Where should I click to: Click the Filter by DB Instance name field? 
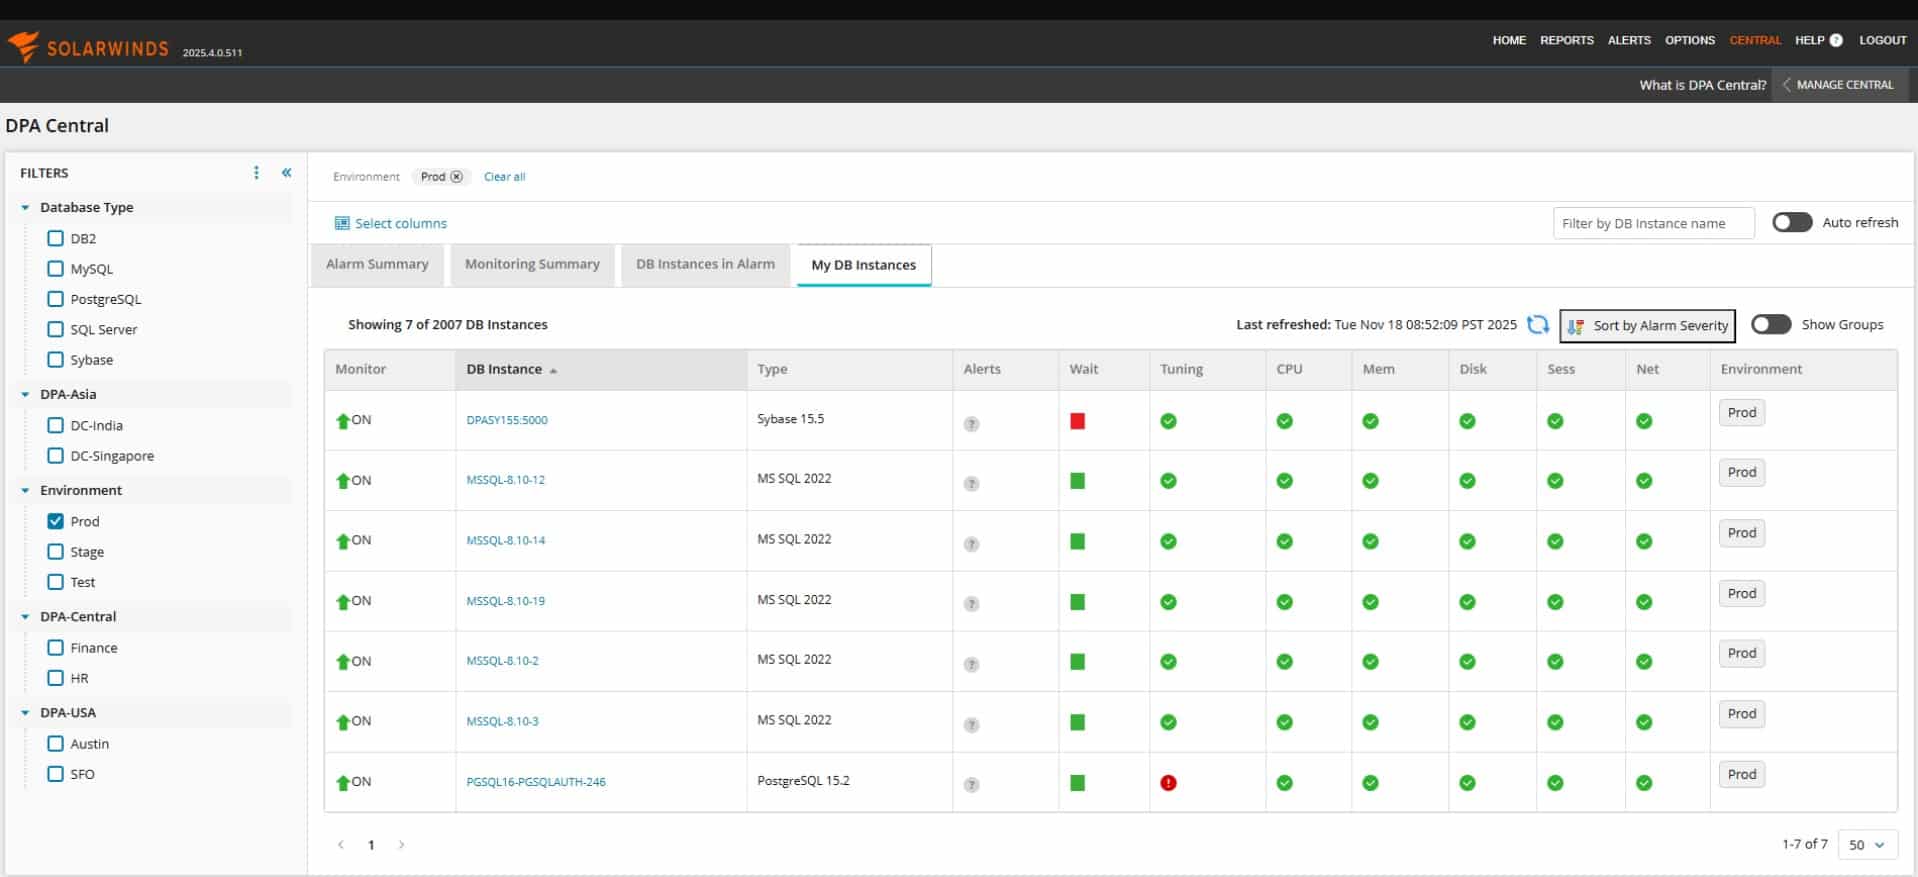(x=1653, y=223)
